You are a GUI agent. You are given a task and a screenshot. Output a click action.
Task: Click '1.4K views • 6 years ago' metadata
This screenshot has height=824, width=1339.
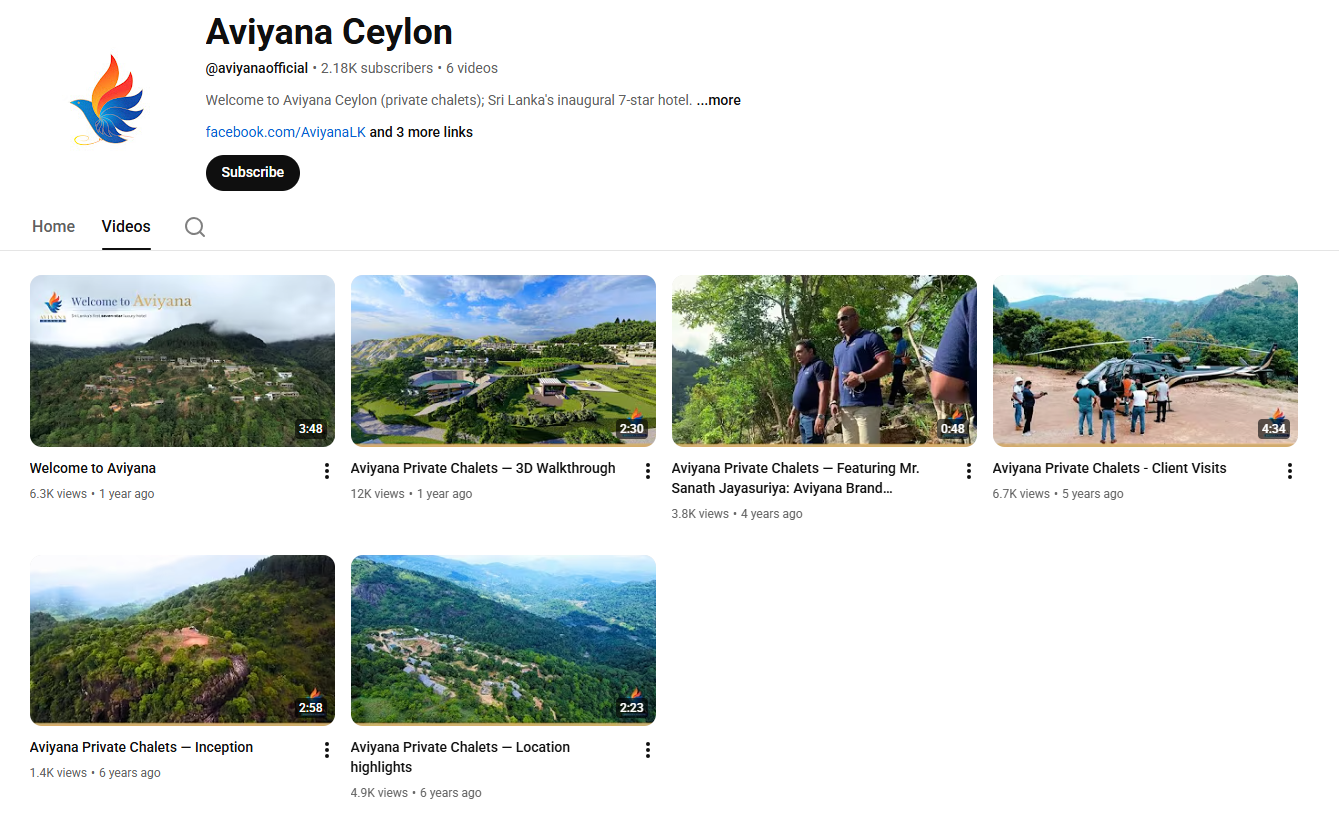click(x=95, y=773)
